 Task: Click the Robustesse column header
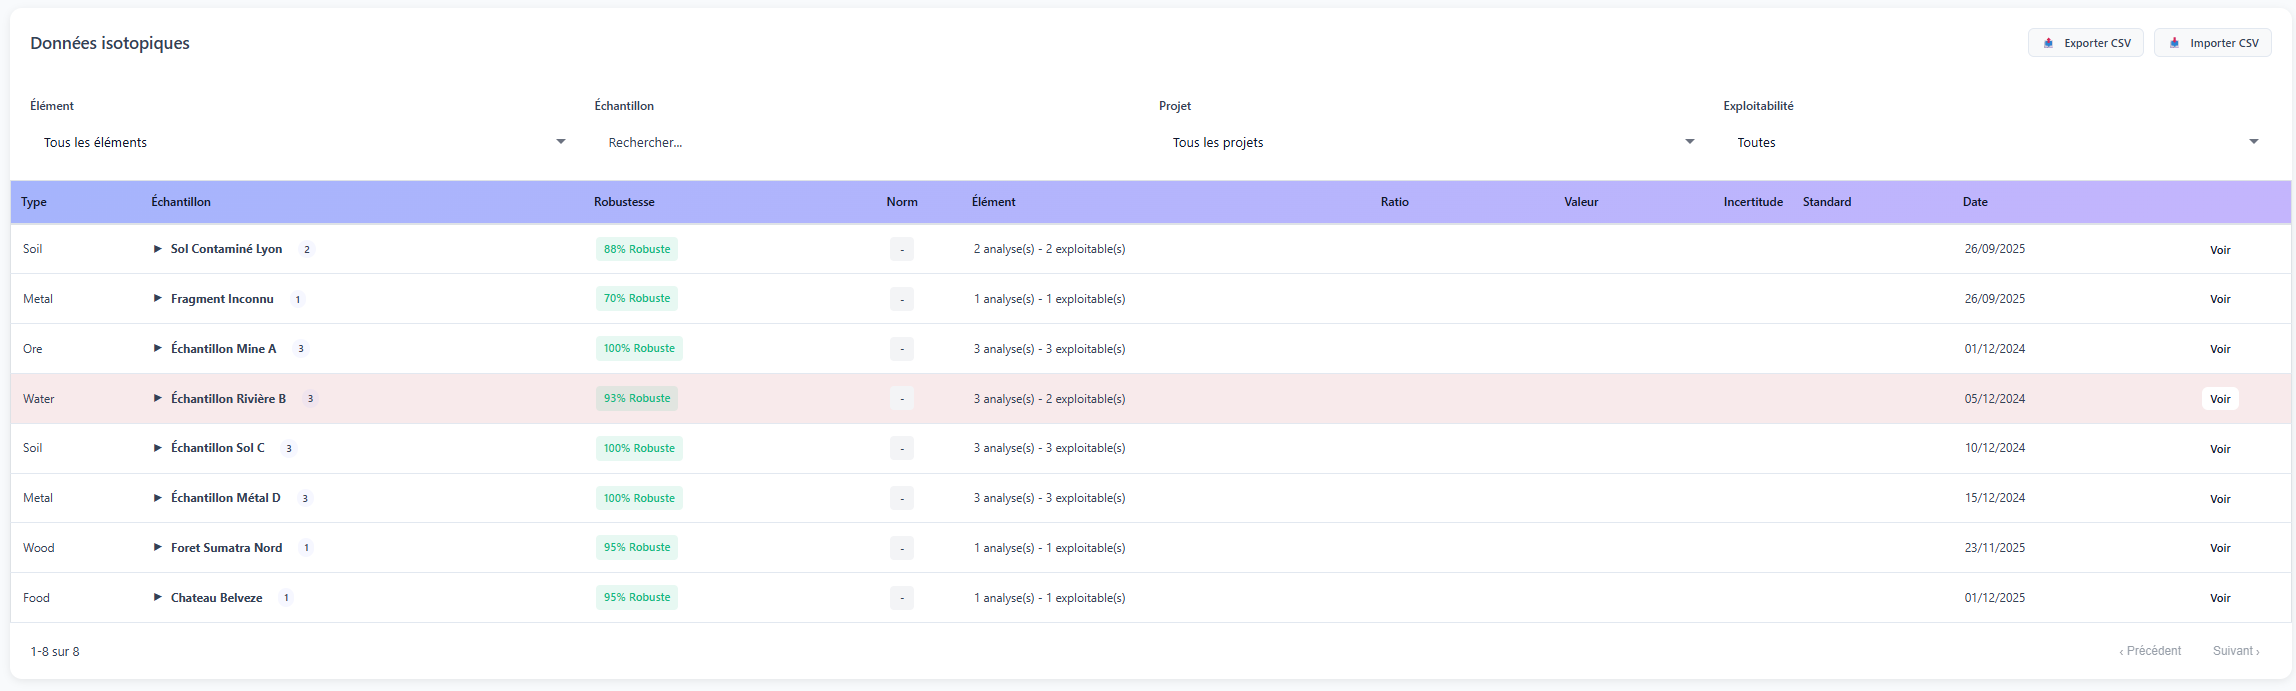624,202
